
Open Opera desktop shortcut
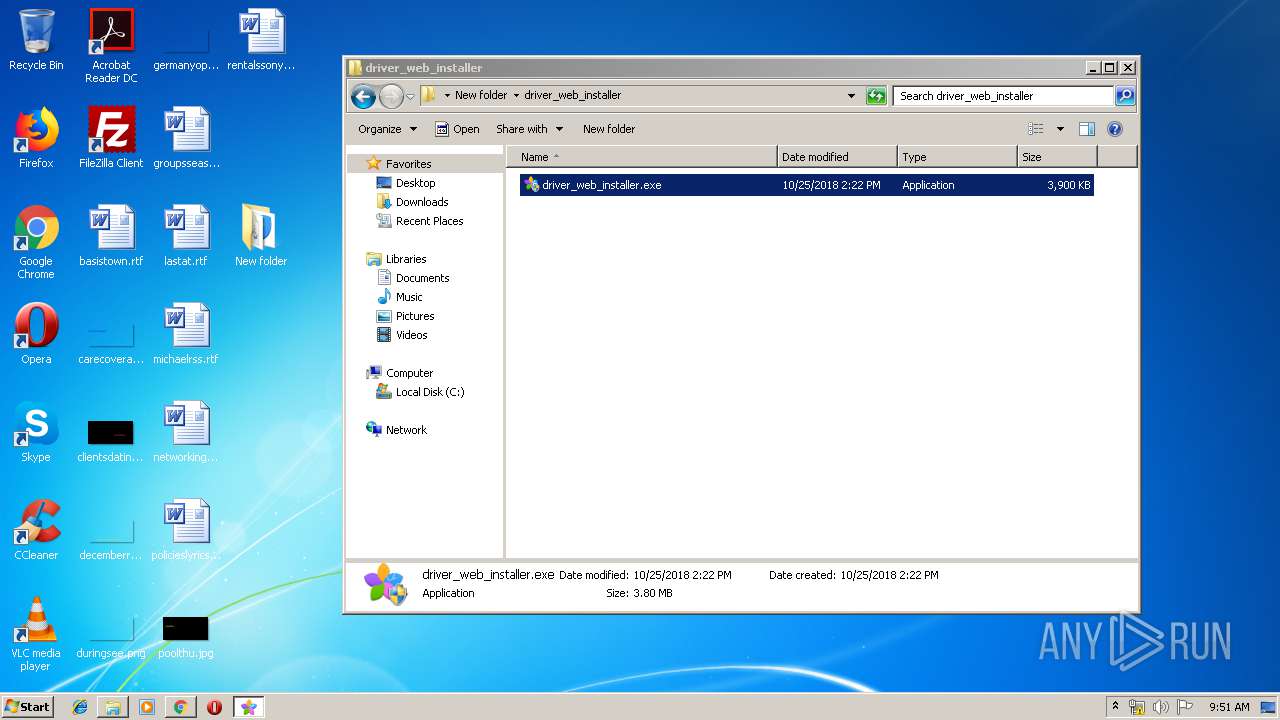tap(36, 334)
